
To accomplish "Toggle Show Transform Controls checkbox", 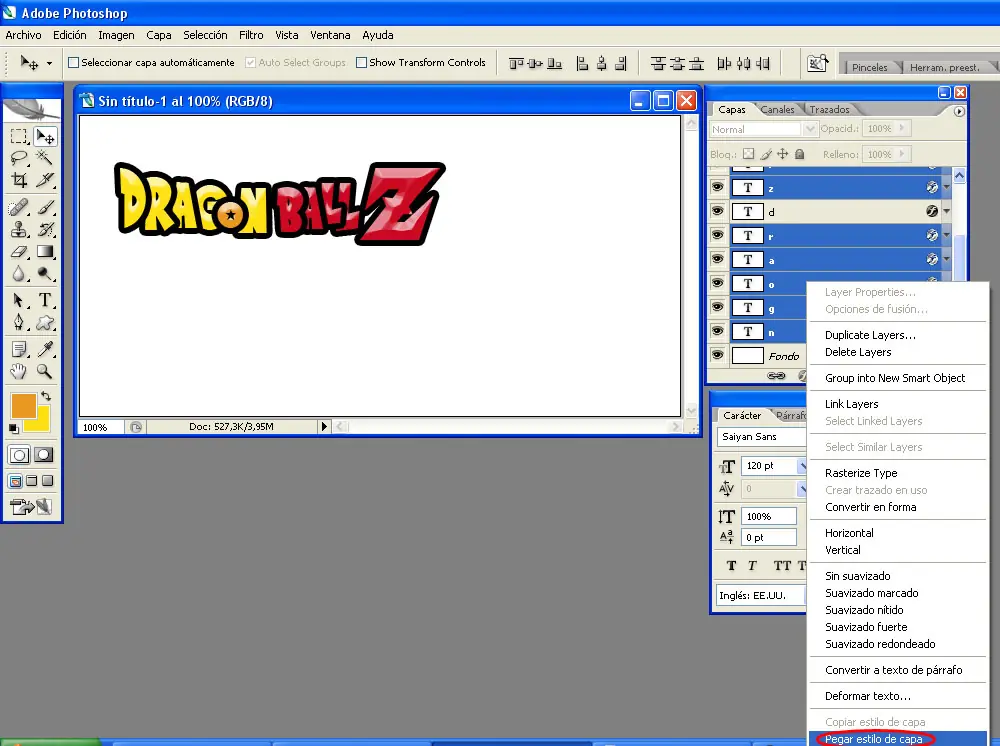I will tap(361, 62).
